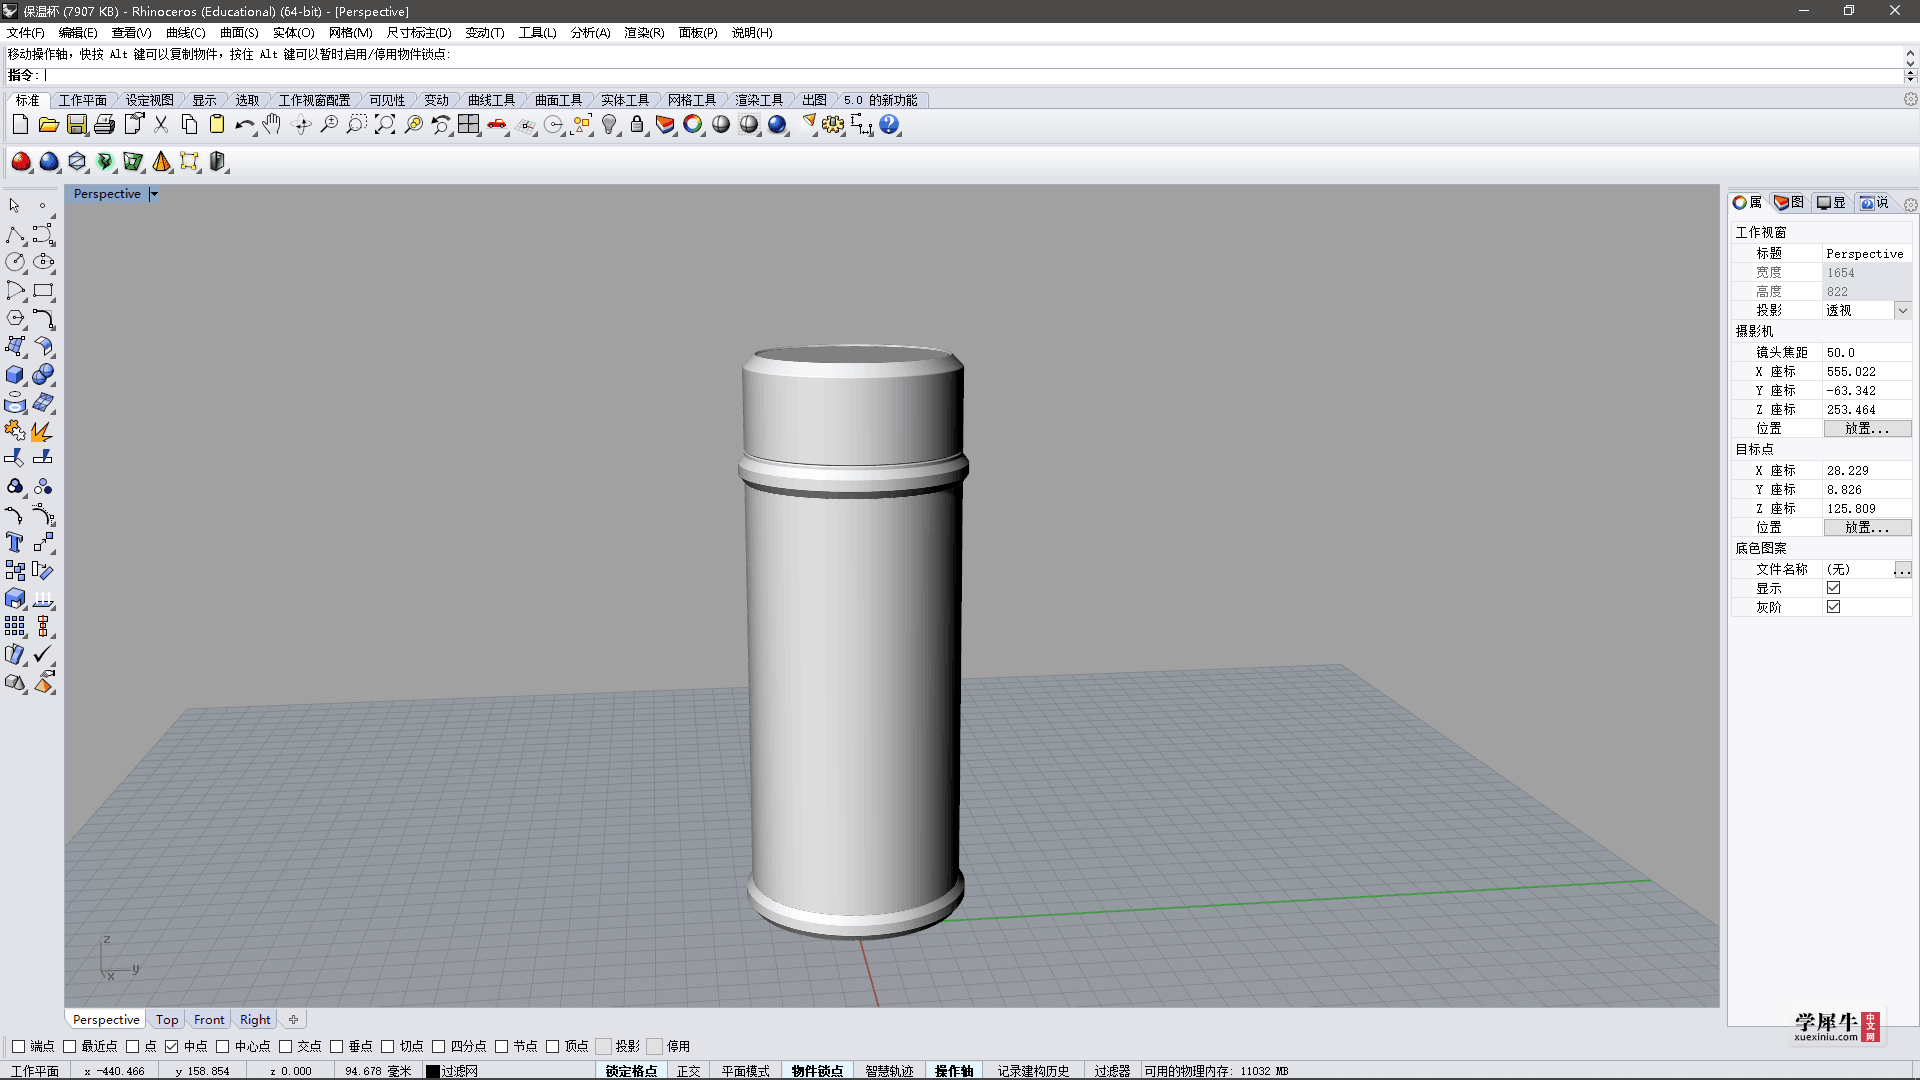Toggle 操作轴 in status bar
The image size is (1920, 1080).
tap(954, 1071)
